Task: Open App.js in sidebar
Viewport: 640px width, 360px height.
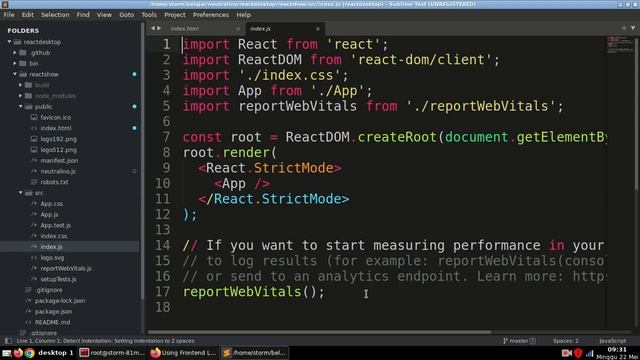Action: pos(49,214)
